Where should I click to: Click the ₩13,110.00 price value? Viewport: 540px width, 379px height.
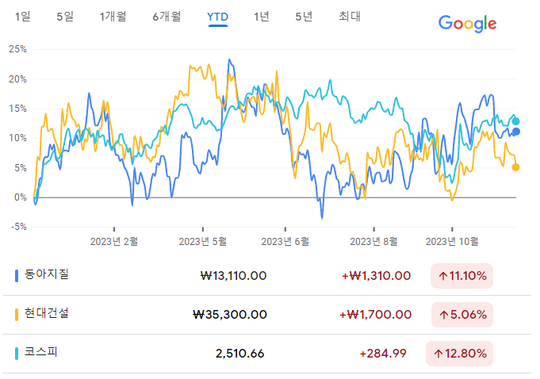click(233, 276)
